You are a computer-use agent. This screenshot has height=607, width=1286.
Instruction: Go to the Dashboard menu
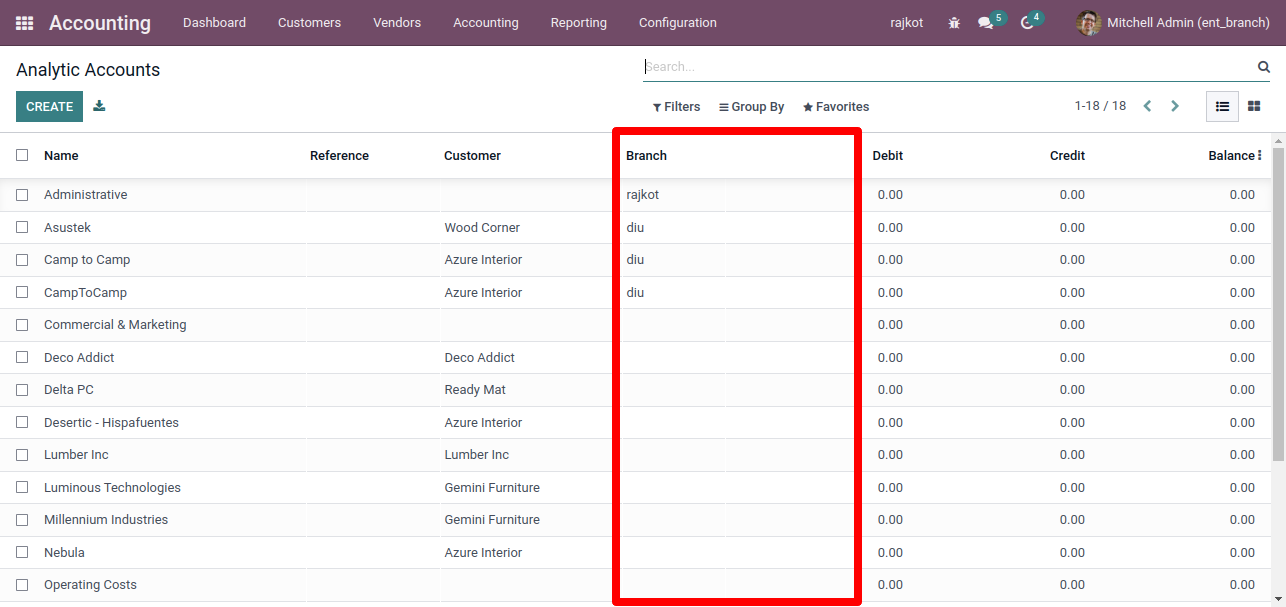coord(214,23)
